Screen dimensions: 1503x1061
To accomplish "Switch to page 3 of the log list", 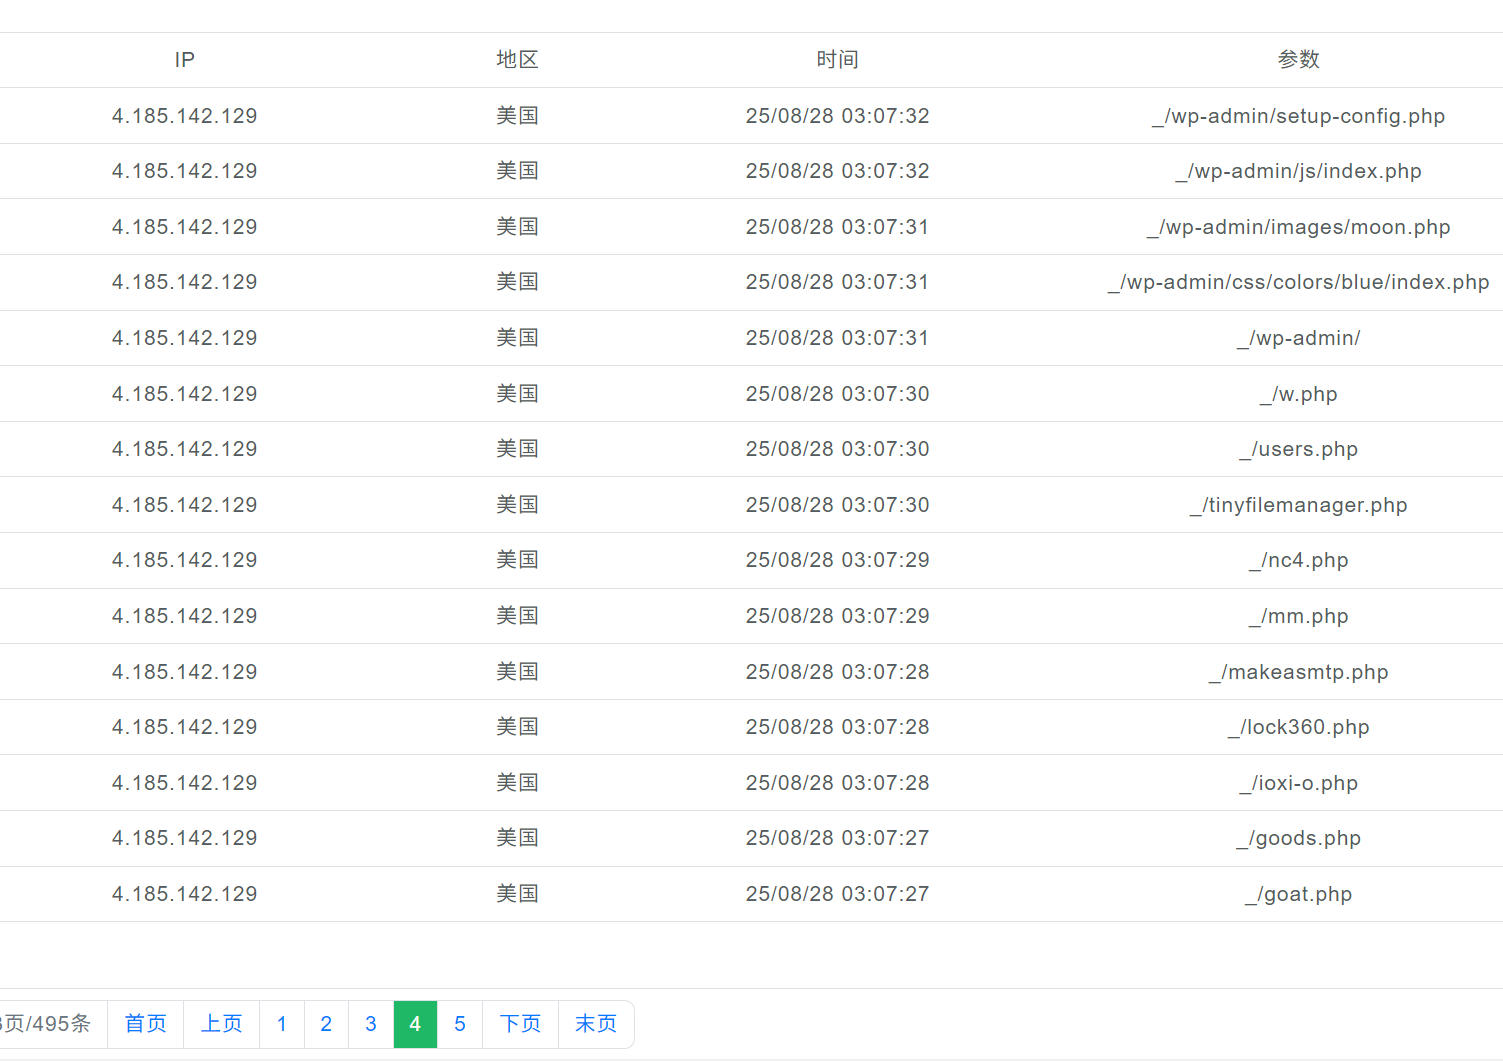I will (x=370, y=1024).
